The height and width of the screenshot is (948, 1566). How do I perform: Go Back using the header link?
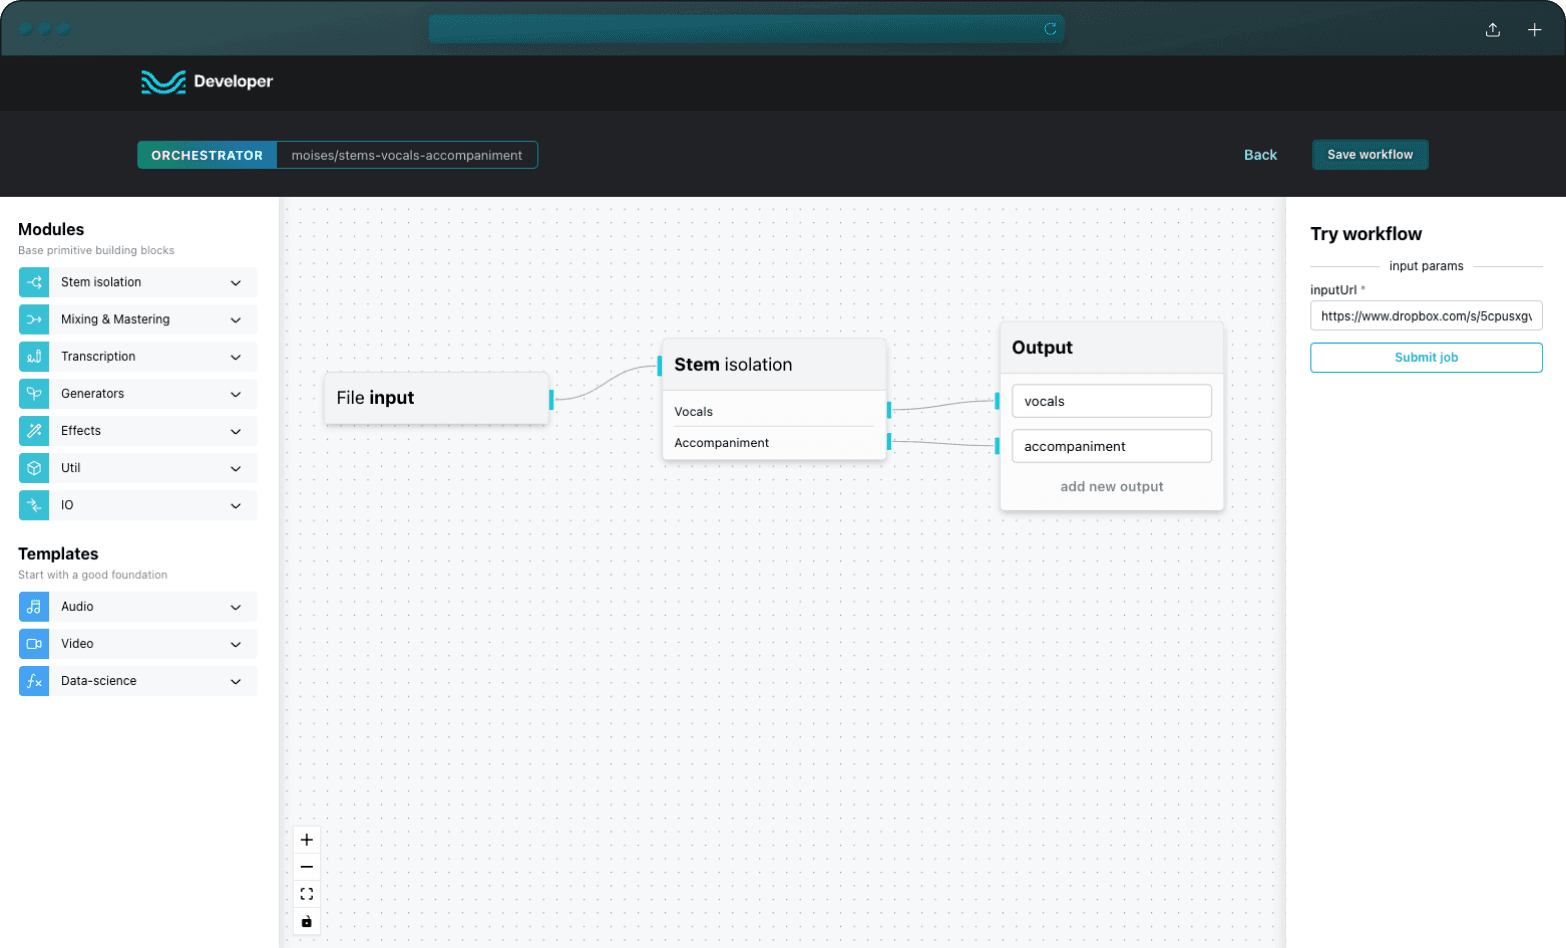(x=1260, y=155)
